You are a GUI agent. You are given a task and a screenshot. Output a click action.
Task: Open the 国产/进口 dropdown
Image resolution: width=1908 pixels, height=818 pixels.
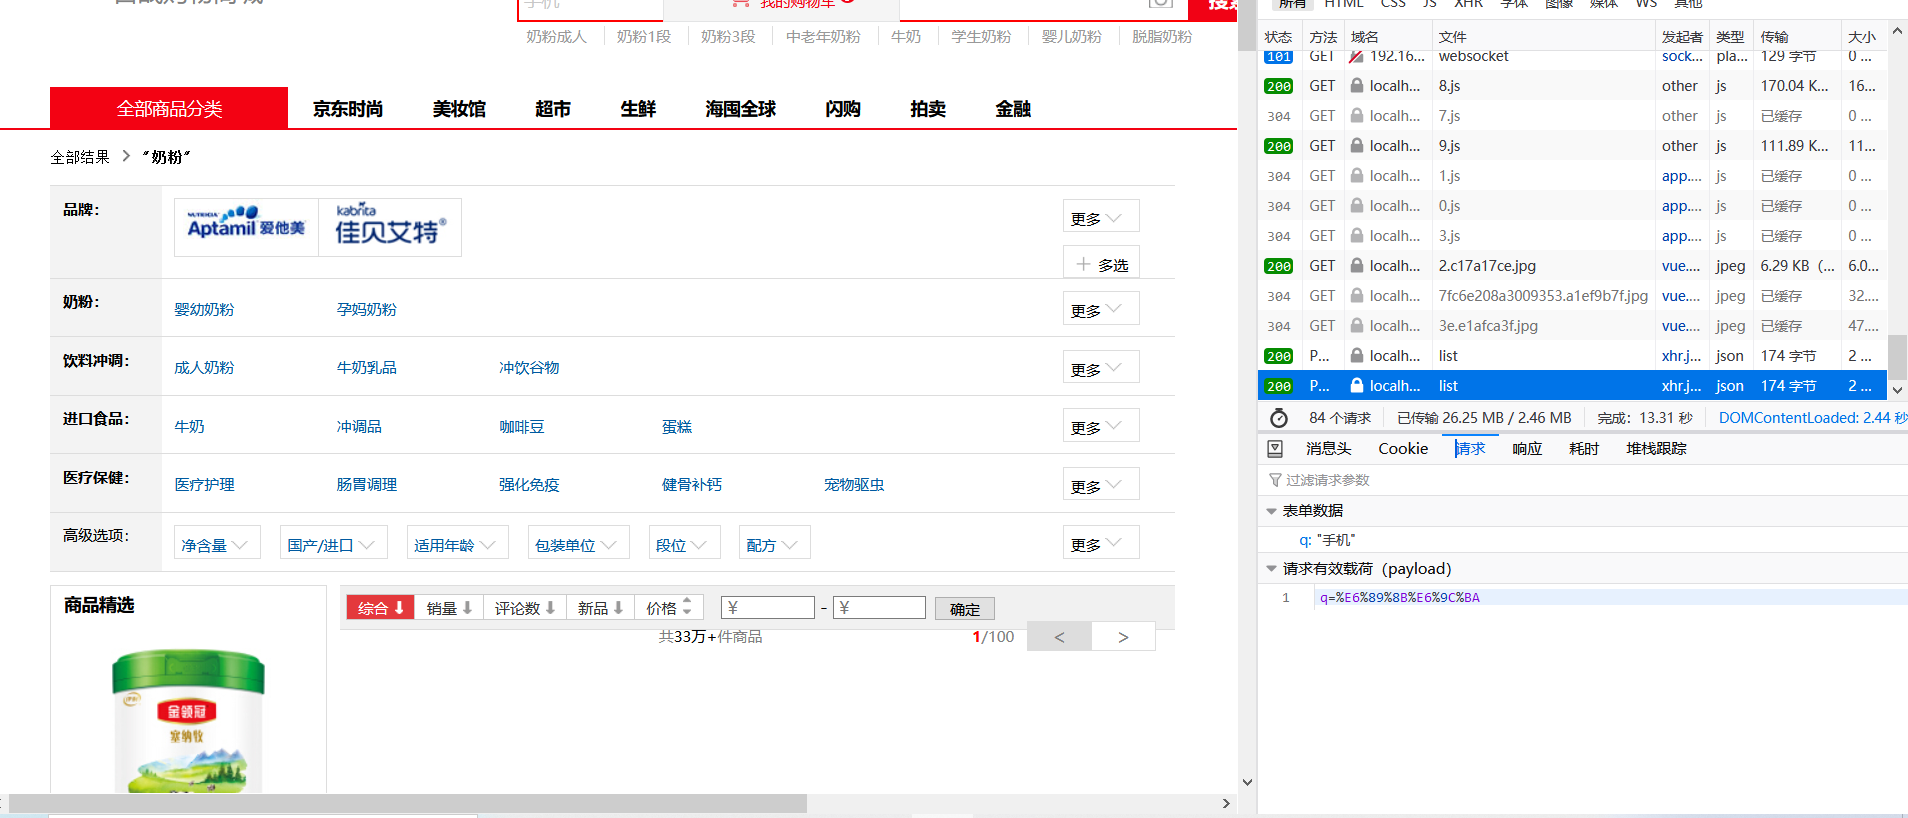coord(333,544)
